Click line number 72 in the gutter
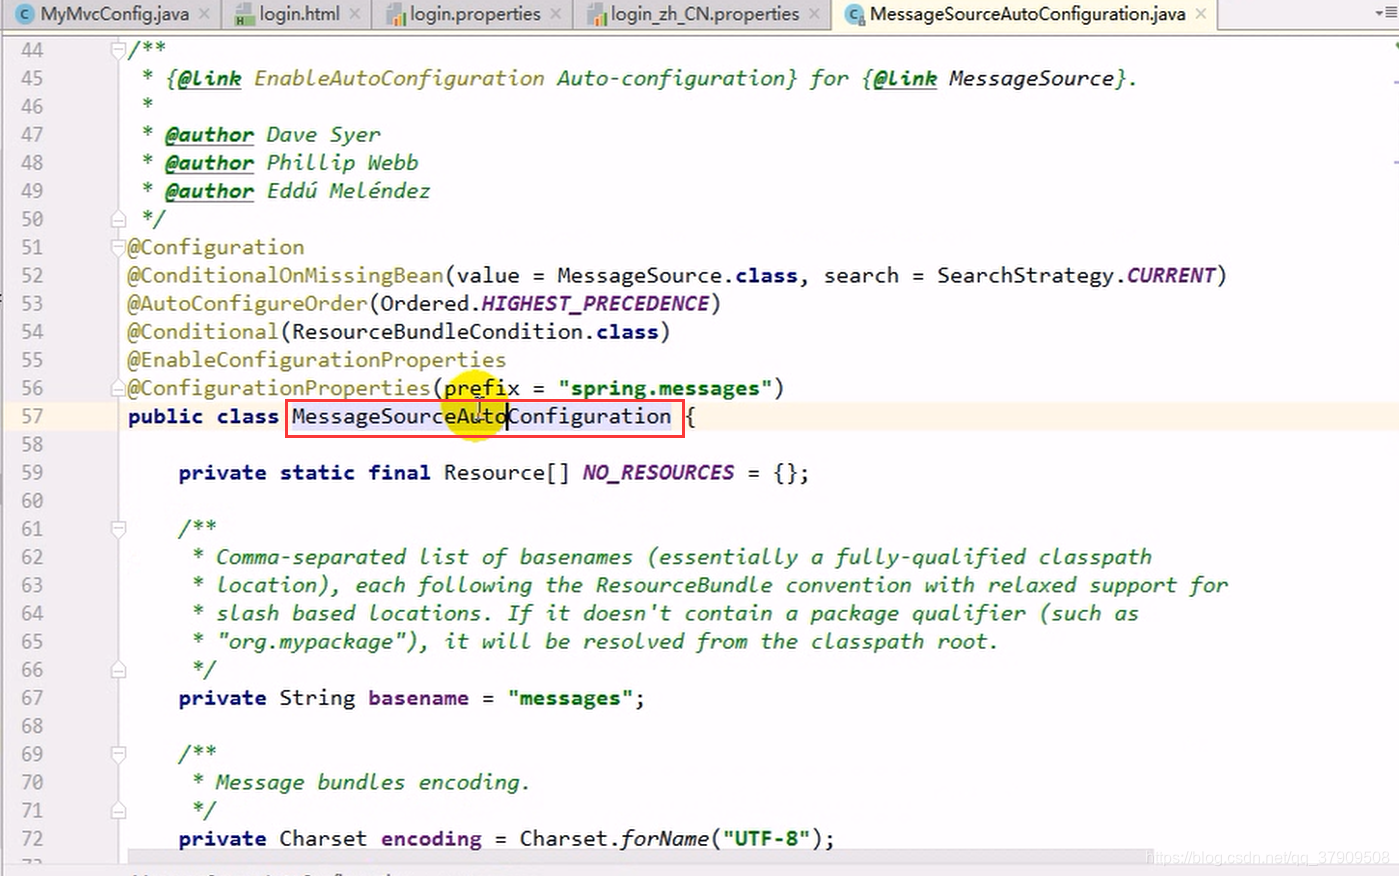Screen dimensions: 1399x876 [32, 838]
